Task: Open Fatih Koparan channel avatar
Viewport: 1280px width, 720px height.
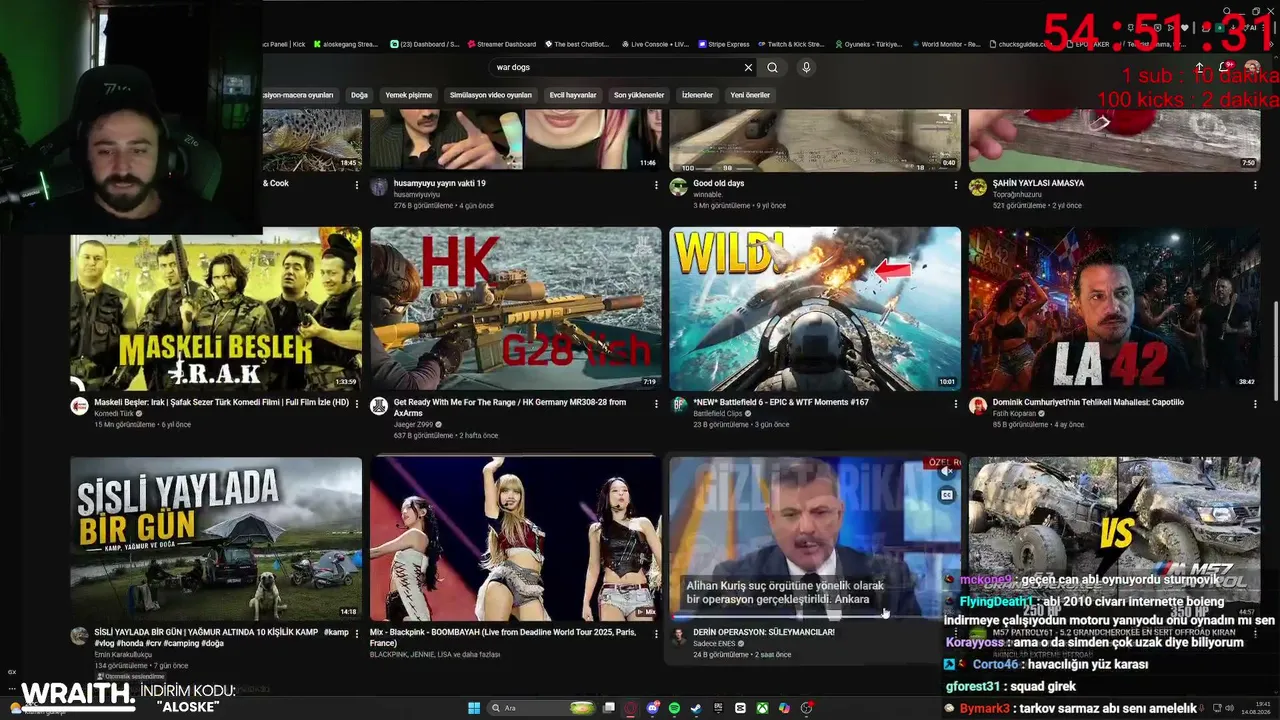Action: (978, 406)
